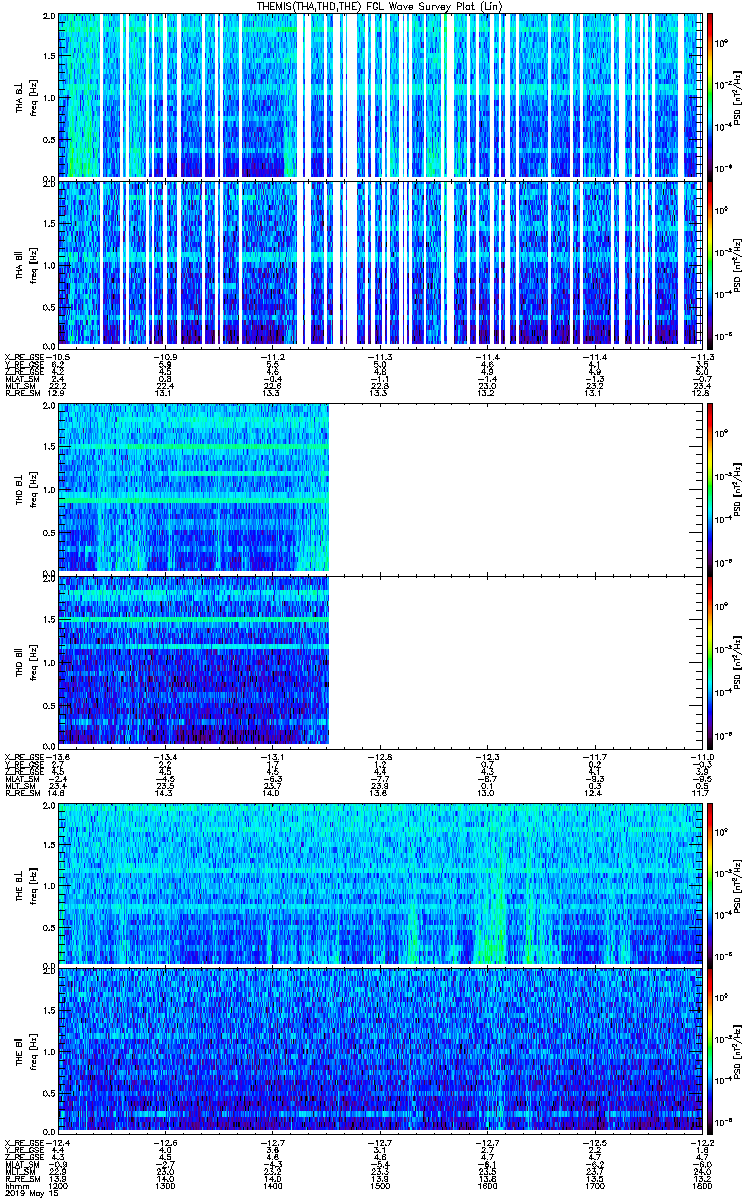
Task: Click the -12.4 X_RE_GSE value under THE
Action: pos(58,1143)
